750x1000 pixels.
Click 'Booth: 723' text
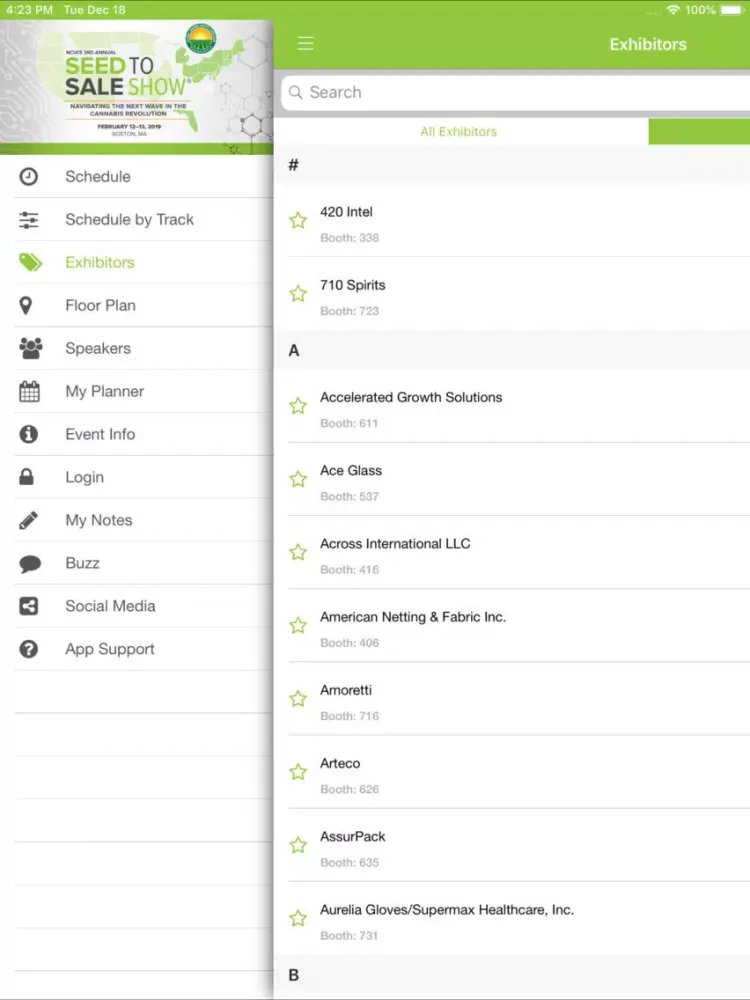(349, 311)
